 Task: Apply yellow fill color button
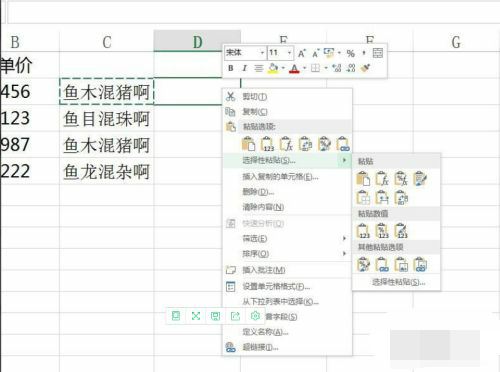(273, 68)
